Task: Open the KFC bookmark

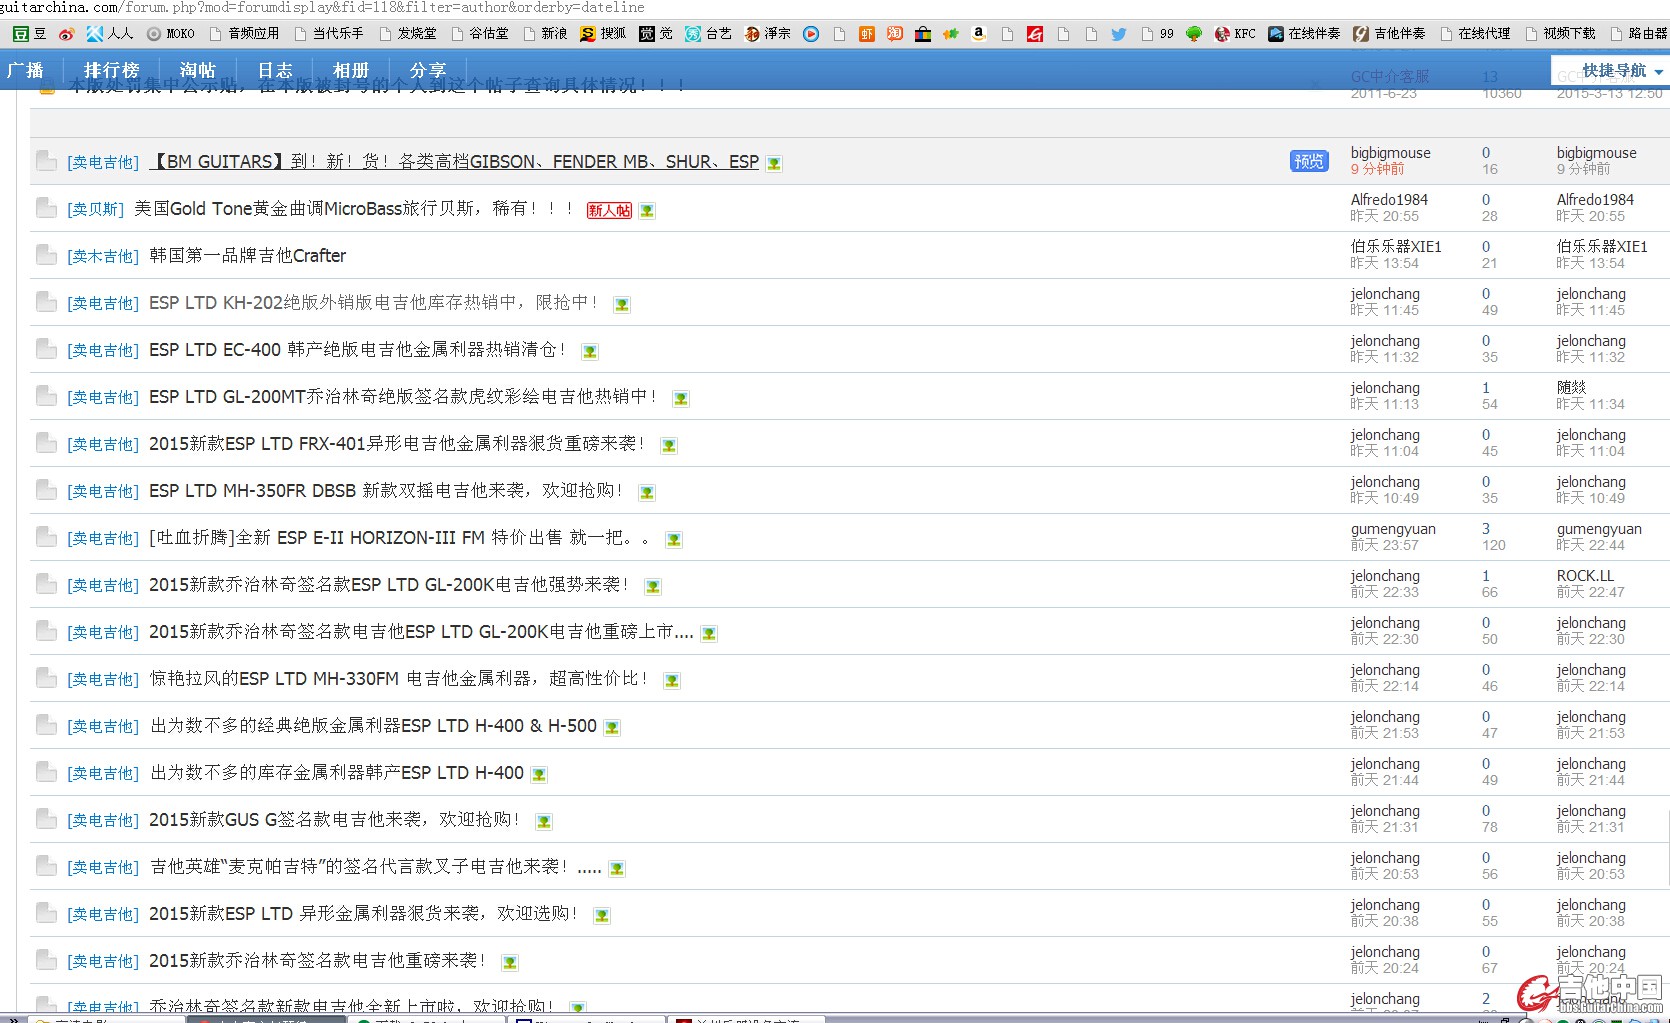Action: click(1235, 34)
